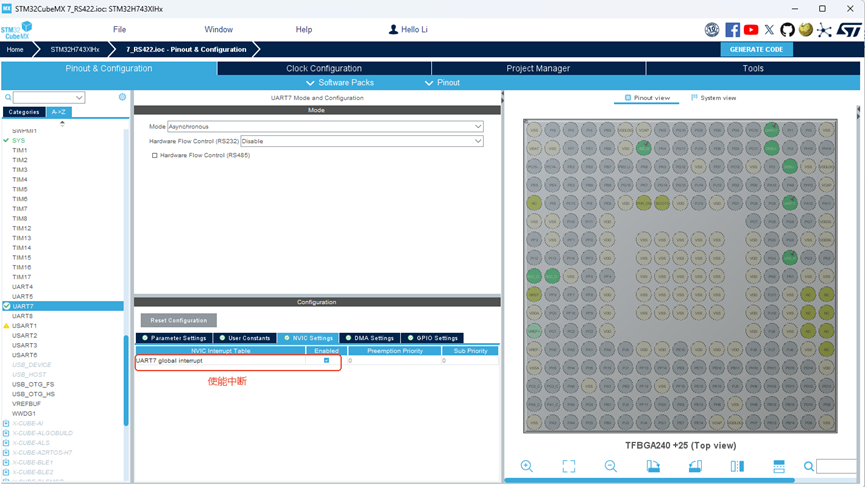This screenshot has height=487, width=865.
Task: Expand the X-CUBE-BLE1 pack entry
Action: (x=6, y=463)
